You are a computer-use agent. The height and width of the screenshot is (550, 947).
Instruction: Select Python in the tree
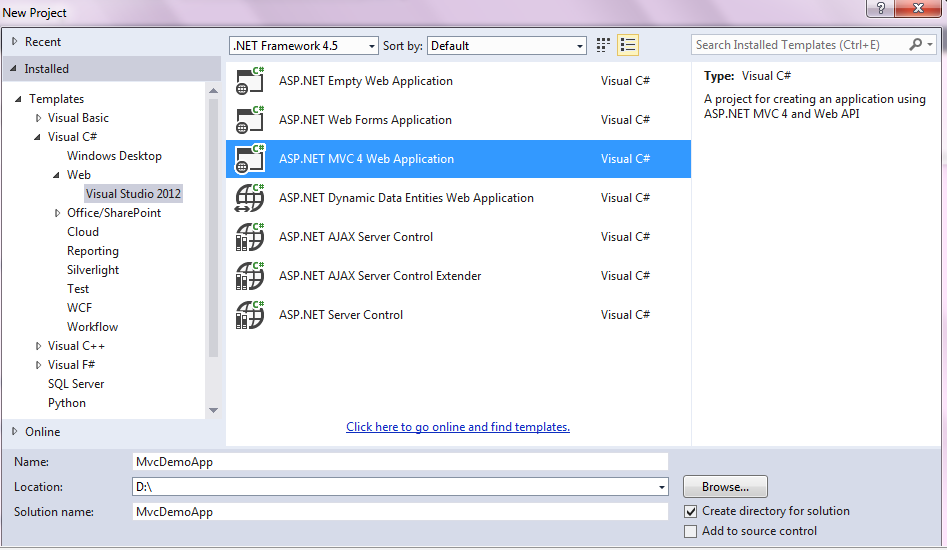tap(66, 403)
